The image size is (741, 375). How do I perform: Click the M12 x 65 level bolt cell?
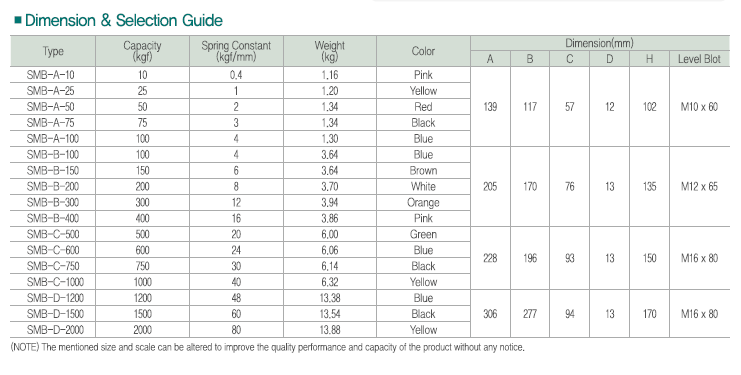point(699,187)
